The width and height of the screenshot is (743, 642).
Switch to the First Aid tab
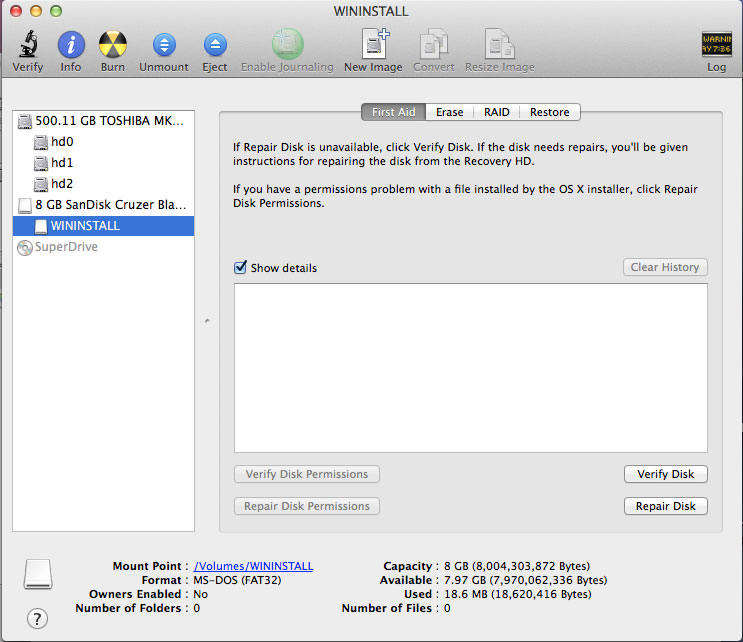[x=393, y=112]
